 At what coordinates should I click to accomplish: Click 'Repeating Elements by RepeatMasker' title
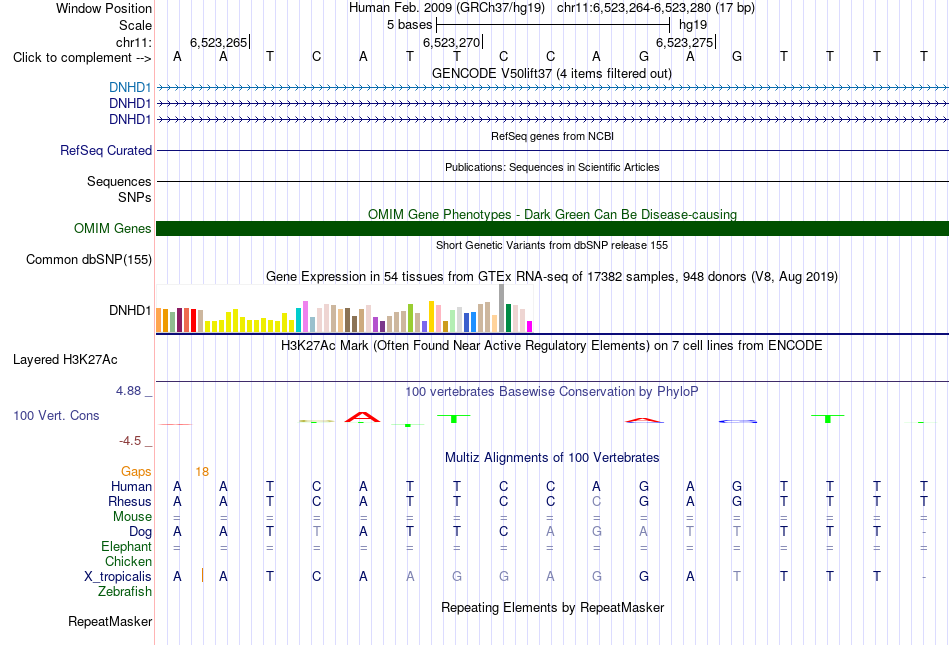552,607
